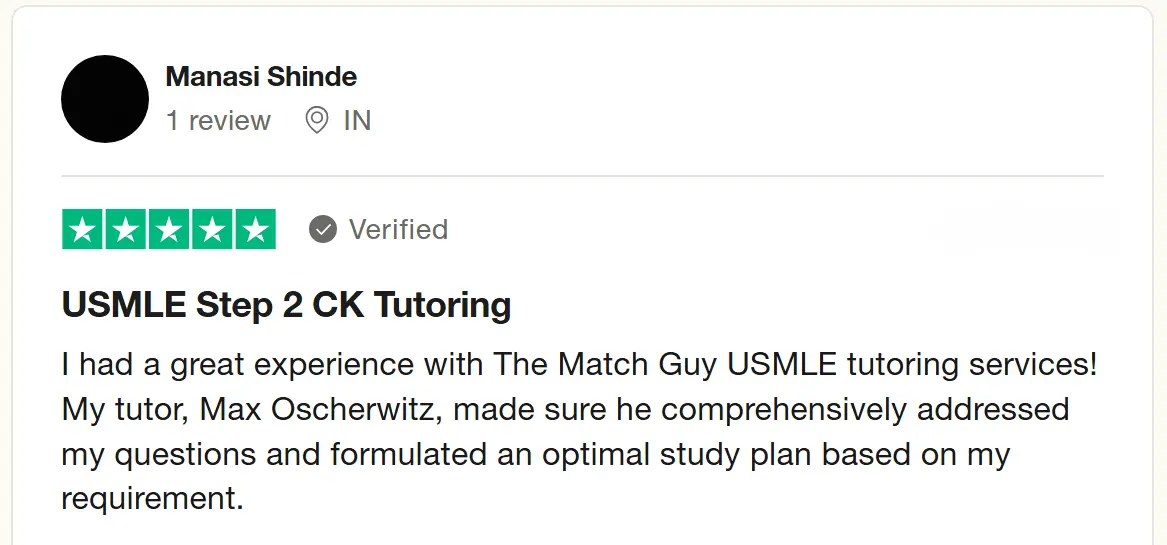Viewport: 1167px width, 545px height.
Task: Click "comprehensively addressed" in the review body
Action: pos(864,410)
